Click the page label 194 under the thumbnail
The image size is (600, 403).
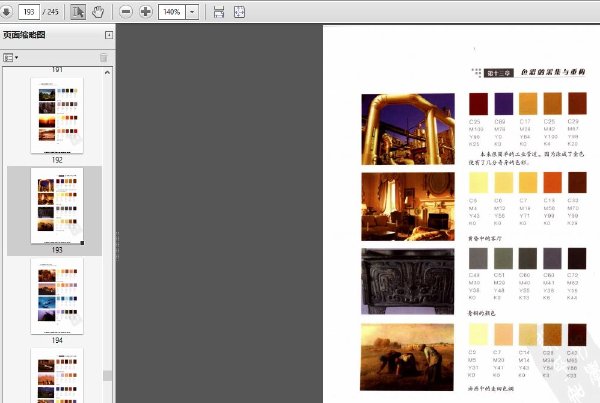point(57,340)
